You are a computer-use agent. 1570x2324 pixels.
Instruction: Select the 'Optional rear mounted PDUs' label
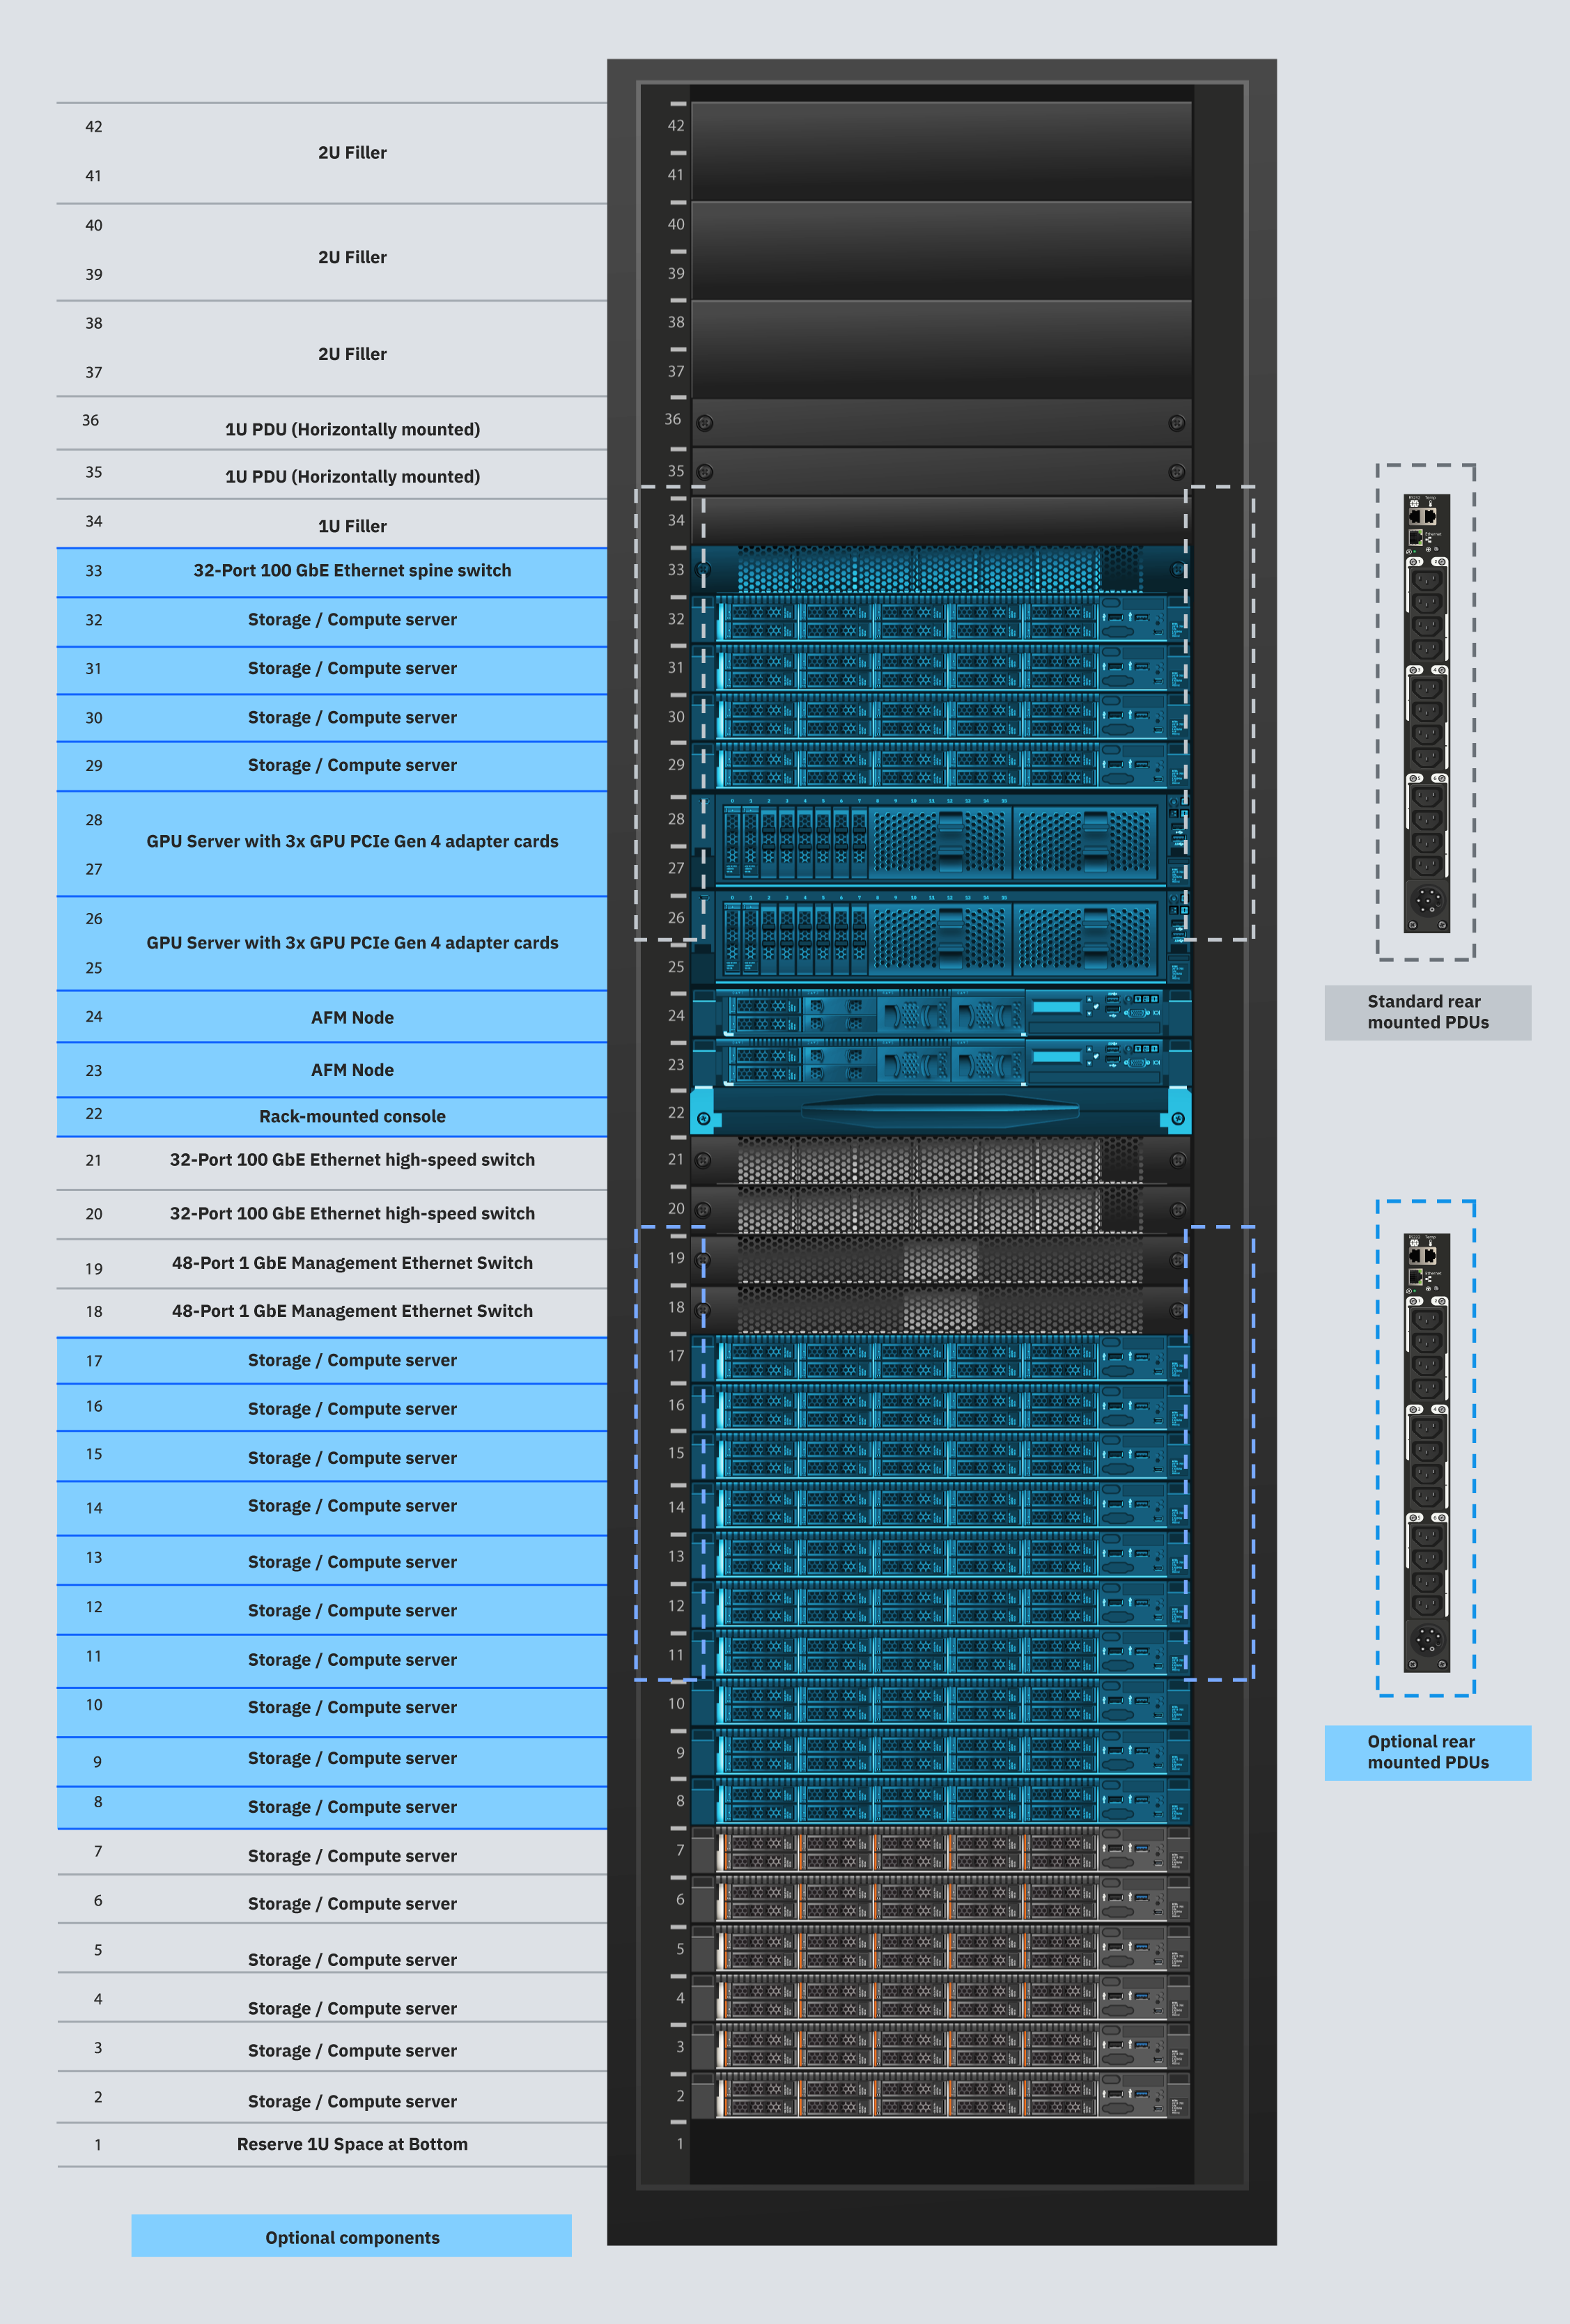[x=1427, y=1752]
